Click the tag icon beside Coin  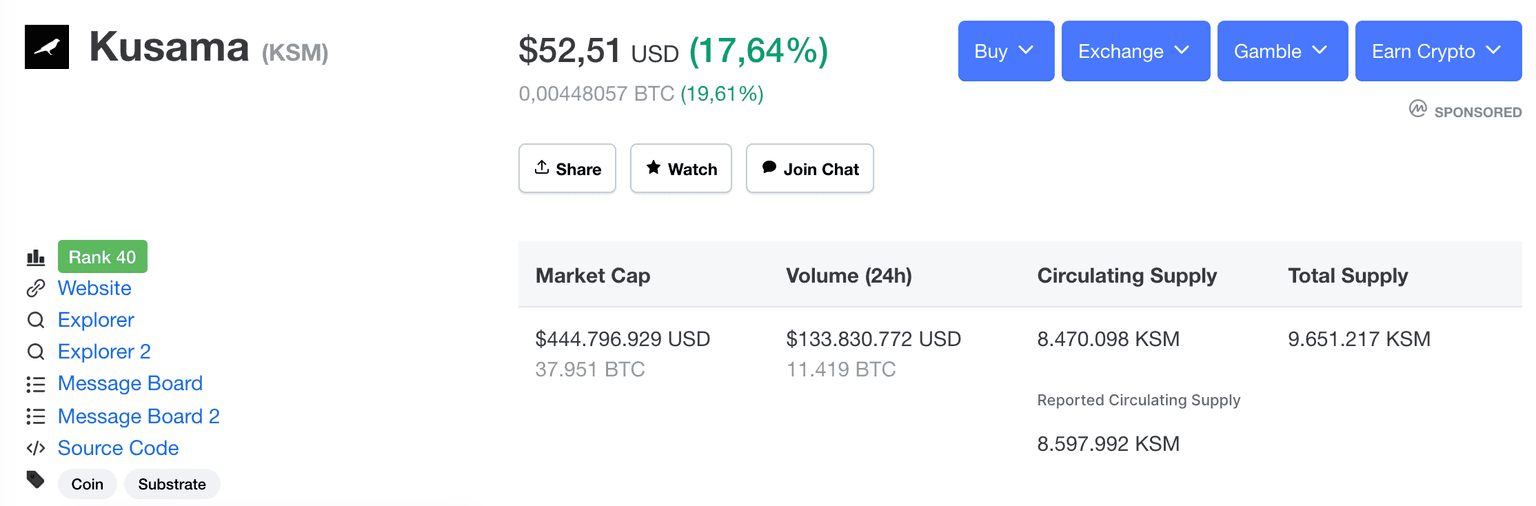pyautogui.click(x=36, y=480)
